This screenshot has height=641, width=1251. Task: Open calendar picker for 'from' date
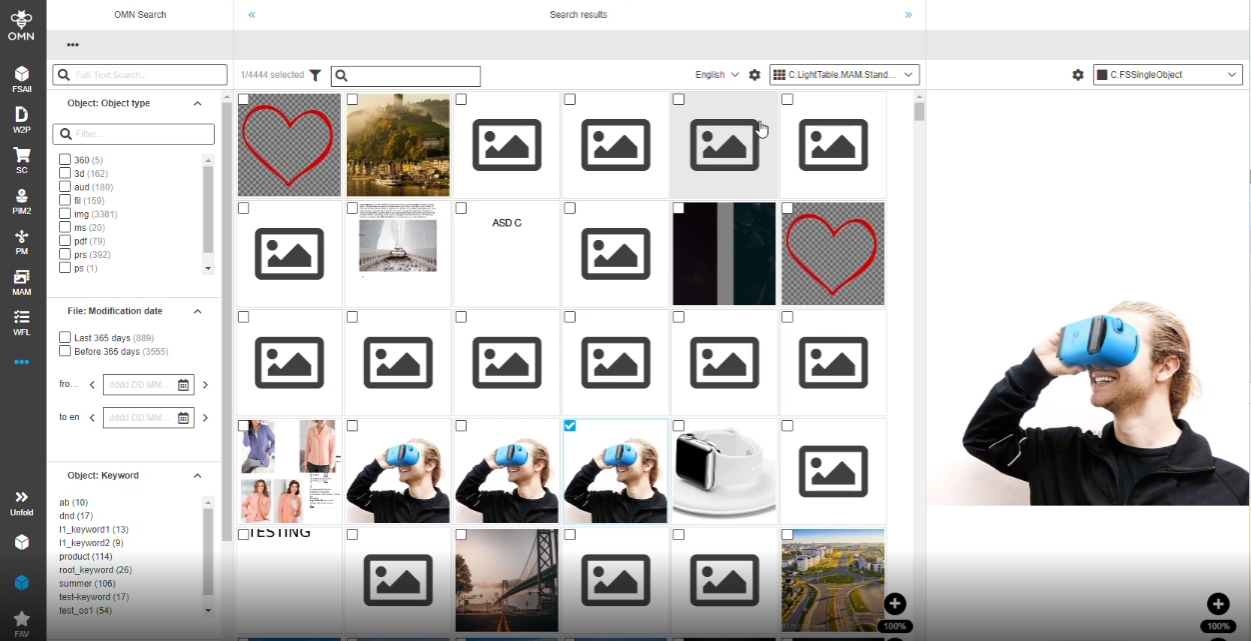point(183,385)
